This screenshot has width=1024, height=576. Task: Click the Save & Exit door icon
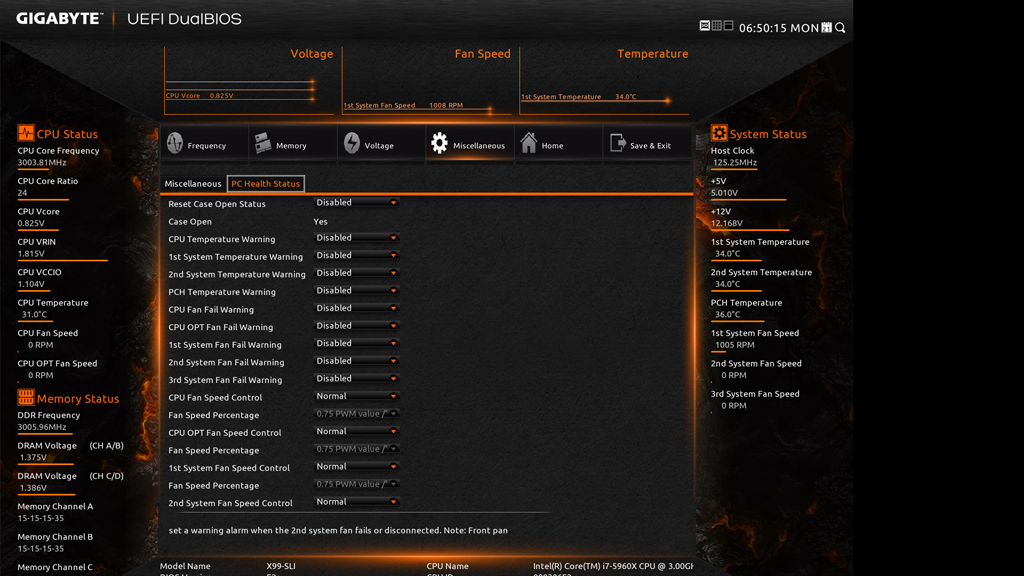(x=617, y=144)
